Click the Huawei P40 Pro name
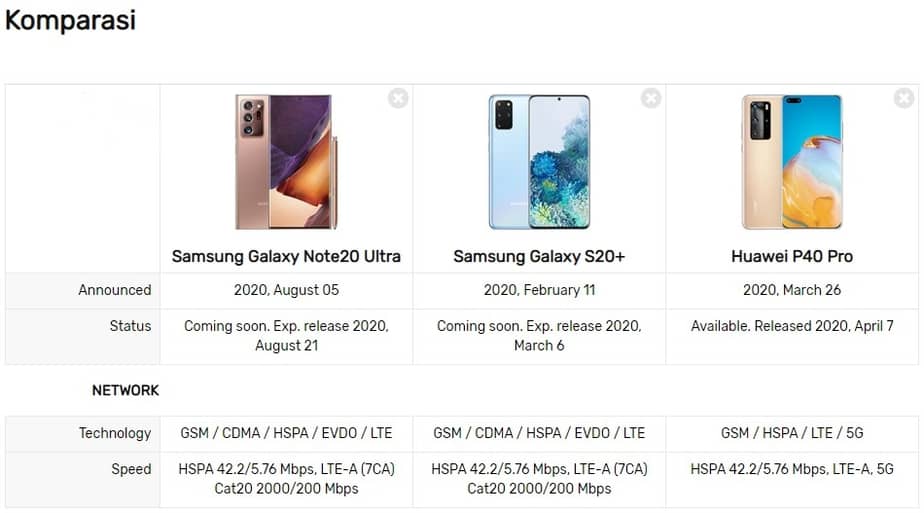Screen dimensions: 924x513 tap(792, 256)
